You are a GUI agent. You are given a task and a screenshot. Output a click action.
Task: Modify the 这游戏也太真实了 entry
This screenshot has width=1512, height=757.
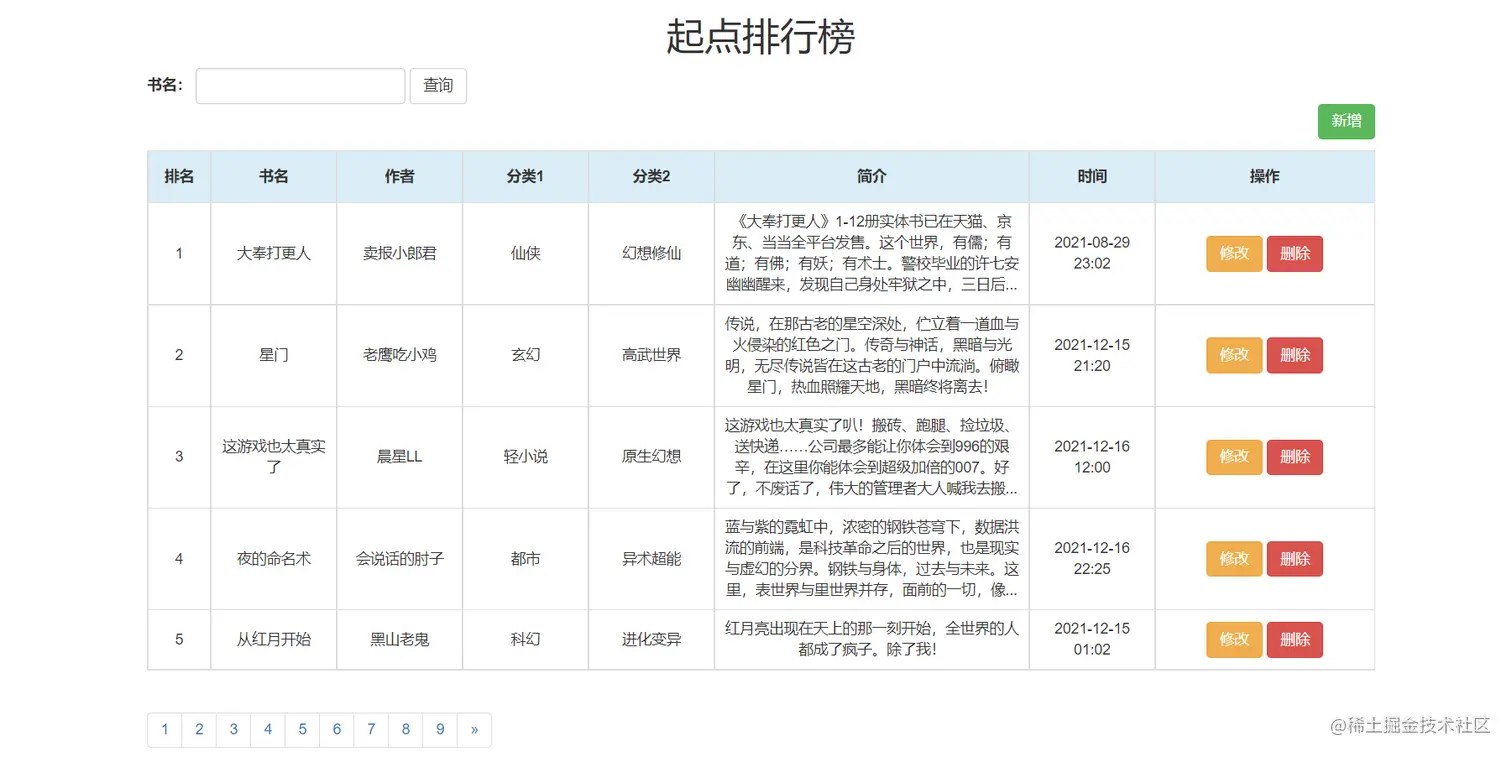1234,457
